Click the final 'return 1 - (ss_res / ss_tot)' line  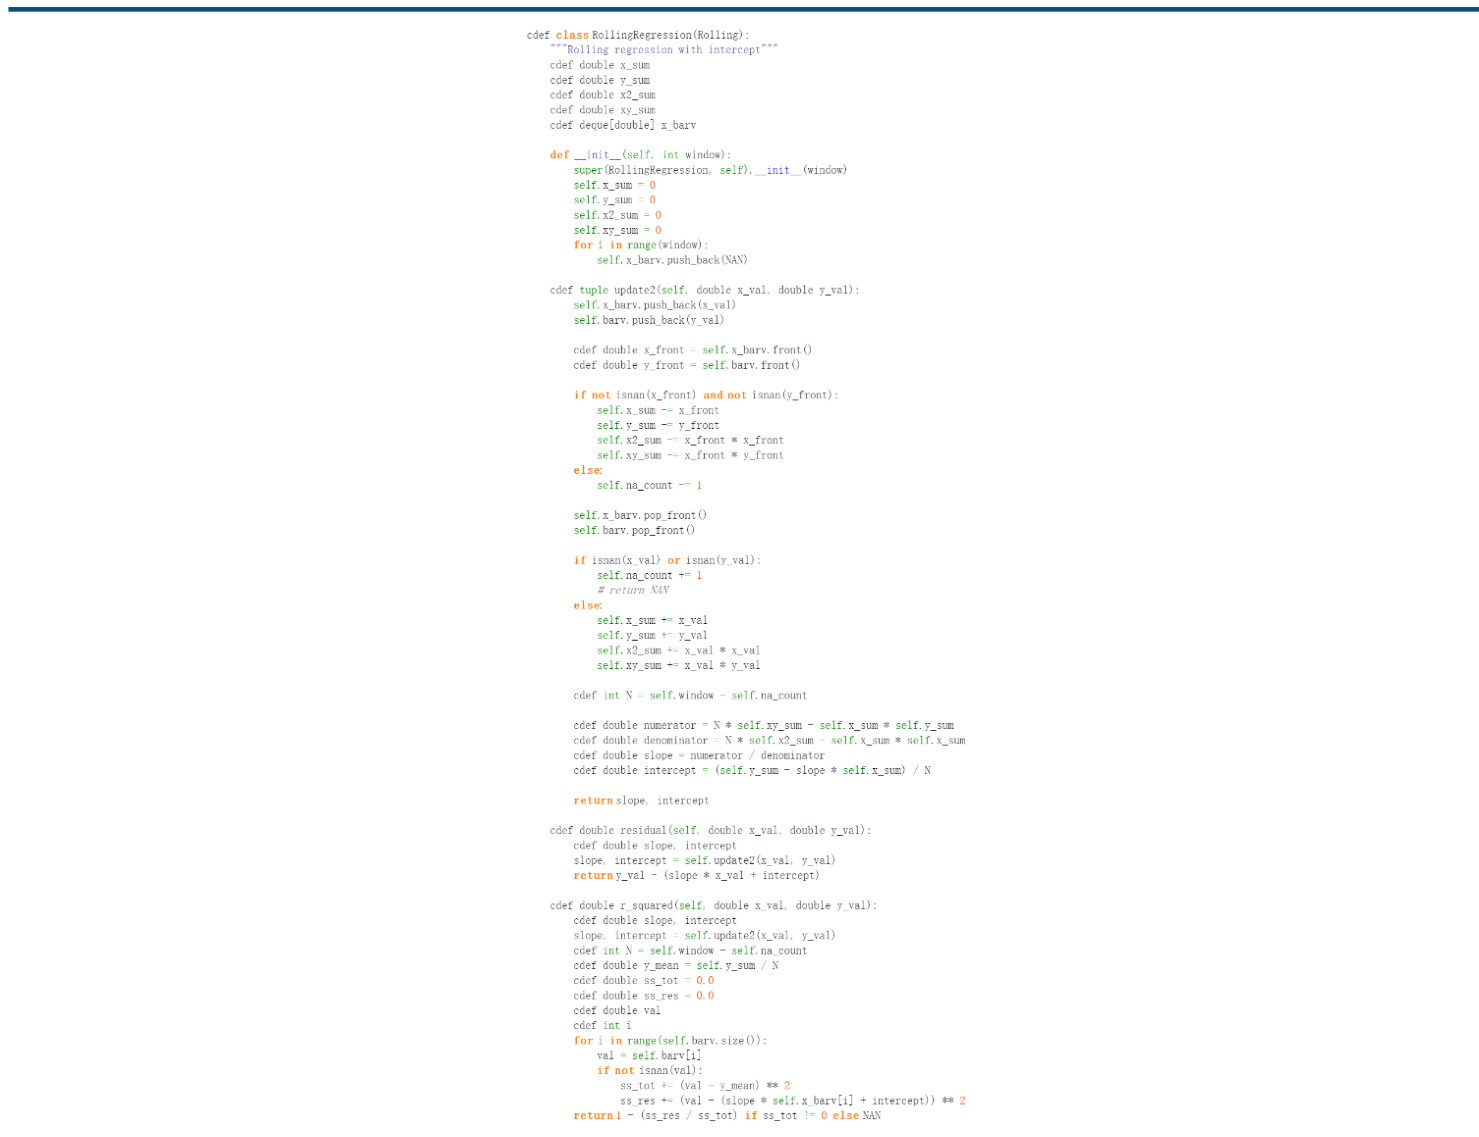(x=727, y=1115)
